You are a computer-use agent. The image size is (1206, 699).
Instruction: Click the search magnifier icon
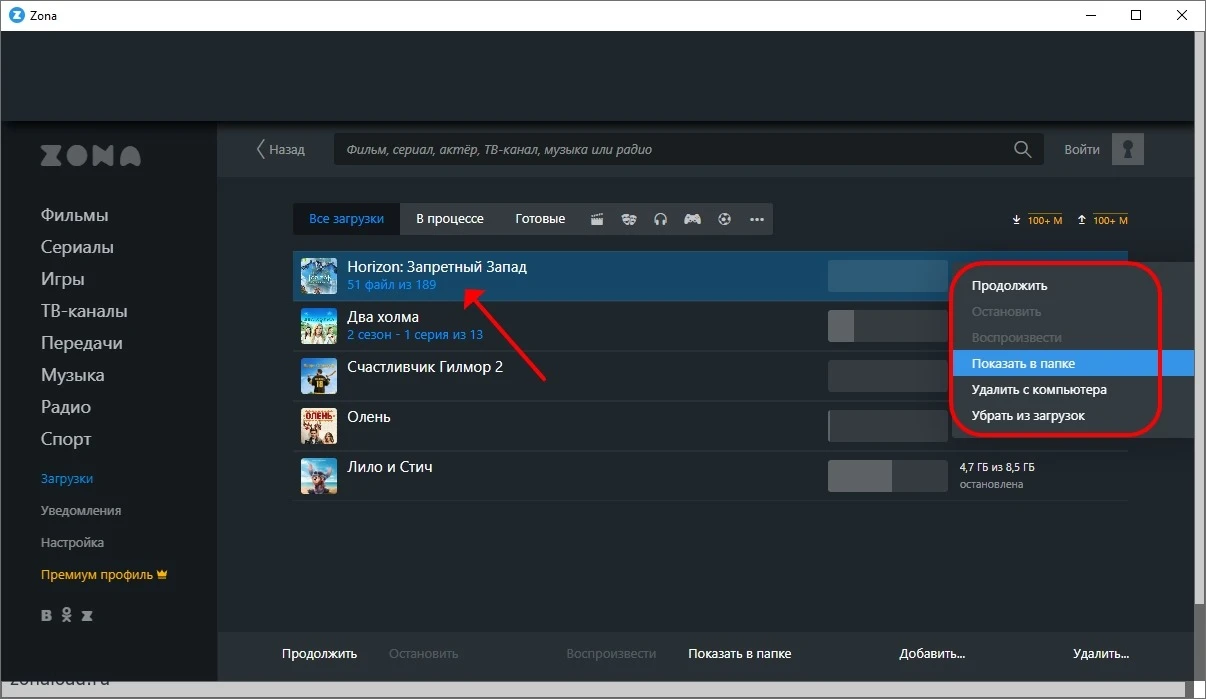[1022, 149]
